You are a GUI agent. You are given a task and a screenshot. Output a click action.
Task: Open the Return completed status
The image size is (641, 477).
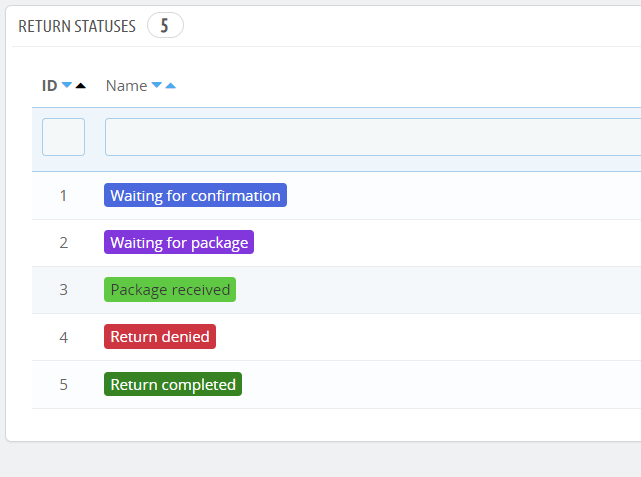pos(173,384)
